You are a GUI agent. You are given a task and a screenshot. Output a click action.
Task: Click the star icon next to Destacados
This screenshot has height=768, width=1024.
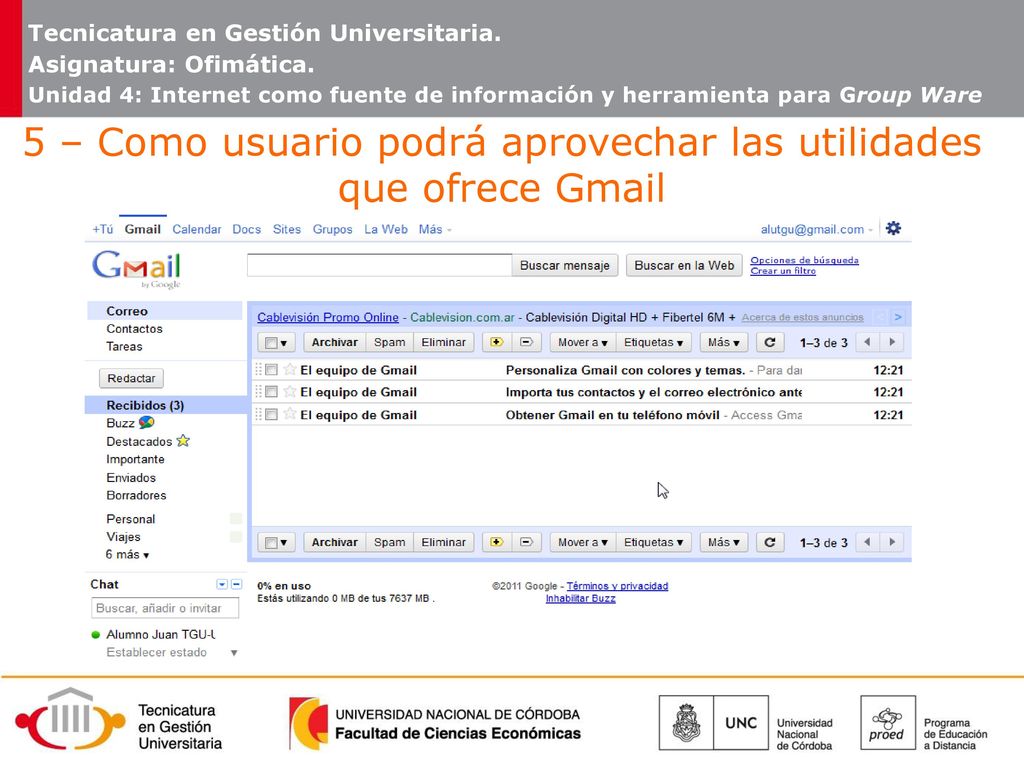(x=184, y=441)
